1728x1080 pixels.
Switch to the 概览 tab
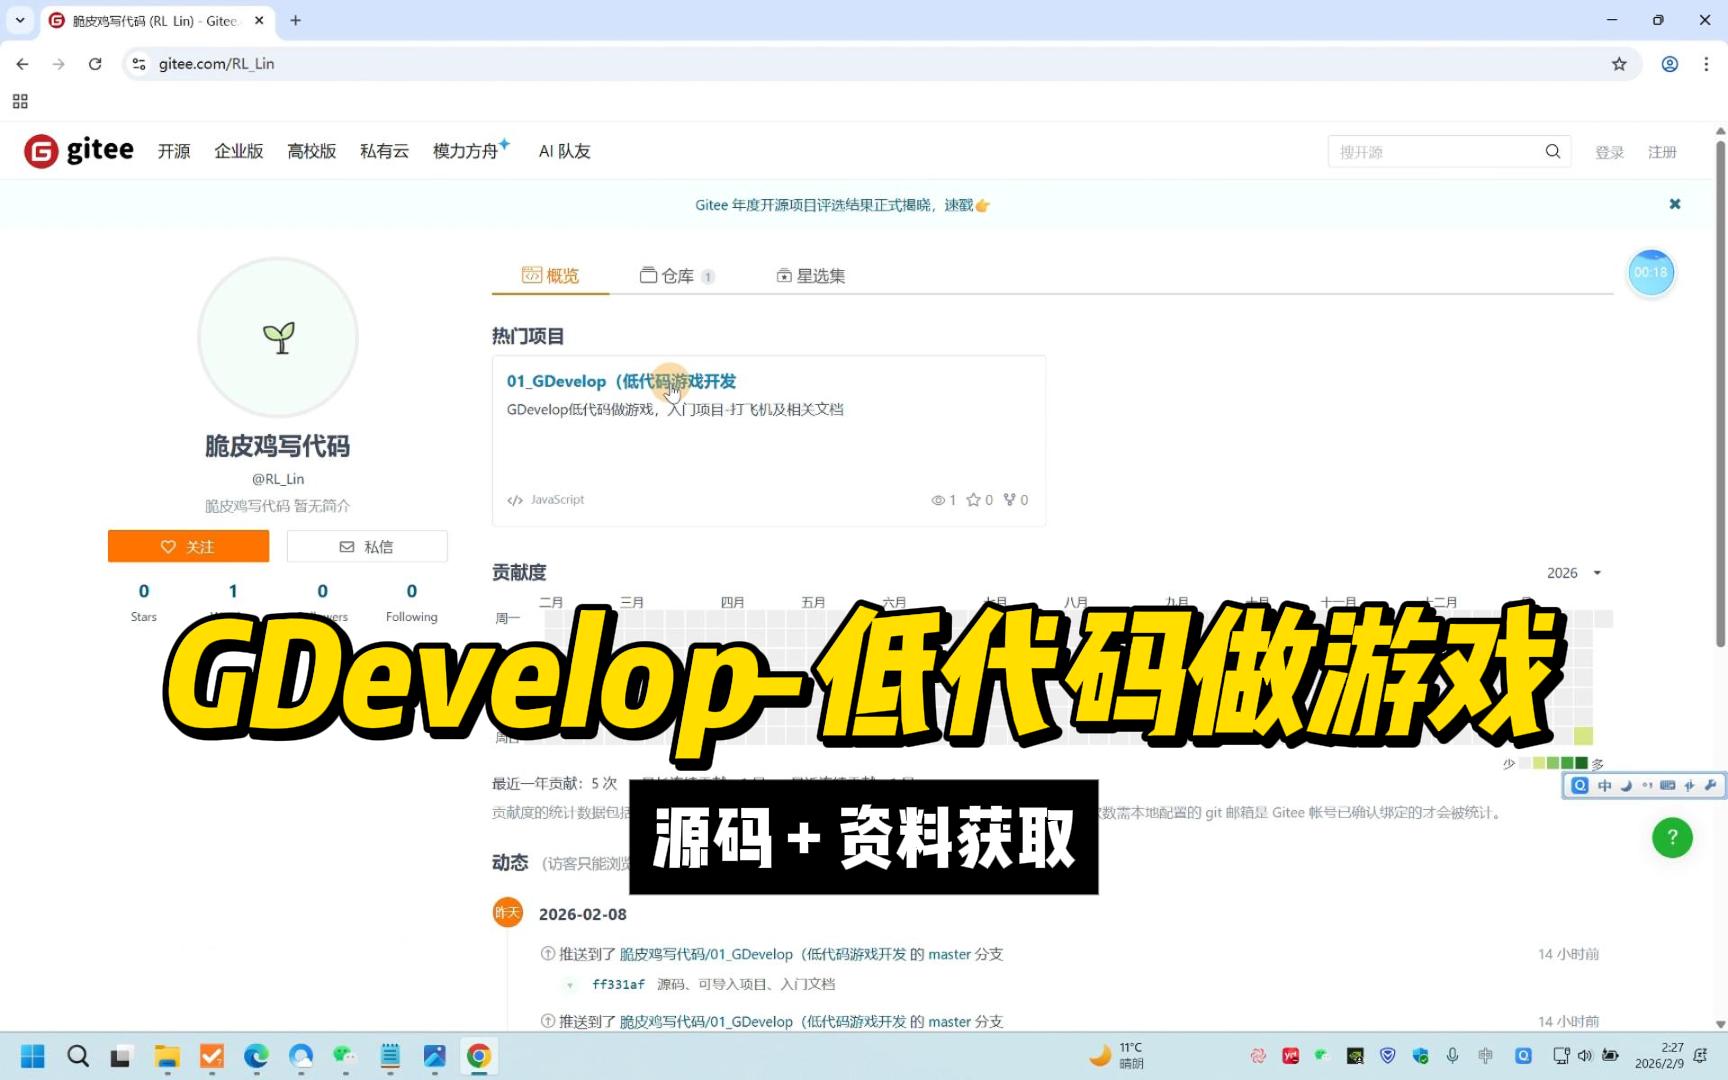(550, 275)
